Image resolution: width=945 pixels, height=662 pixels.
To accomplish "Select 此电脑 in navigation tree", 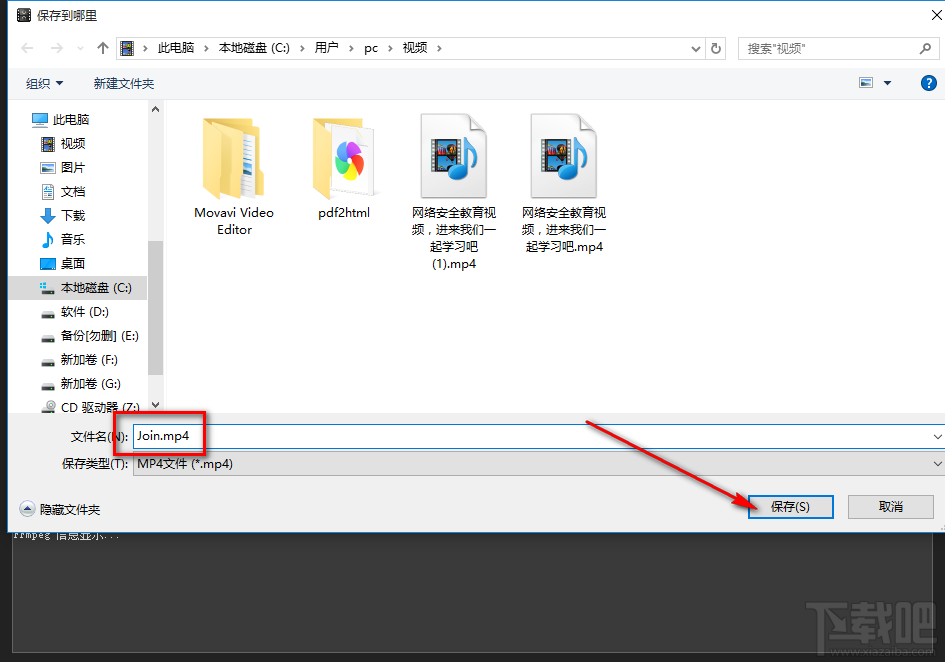I will click(x=60, y=119).
